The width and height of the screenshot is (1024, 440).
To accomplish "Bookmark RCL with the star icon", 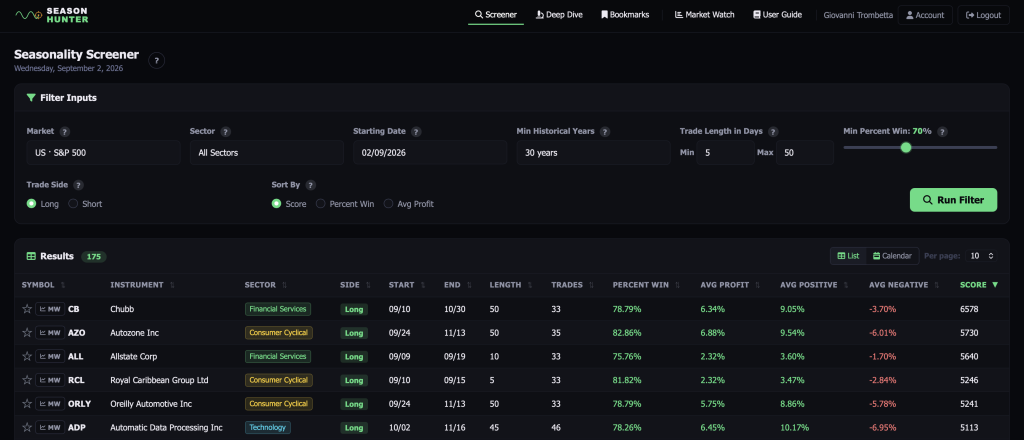I will pos(27,380).
